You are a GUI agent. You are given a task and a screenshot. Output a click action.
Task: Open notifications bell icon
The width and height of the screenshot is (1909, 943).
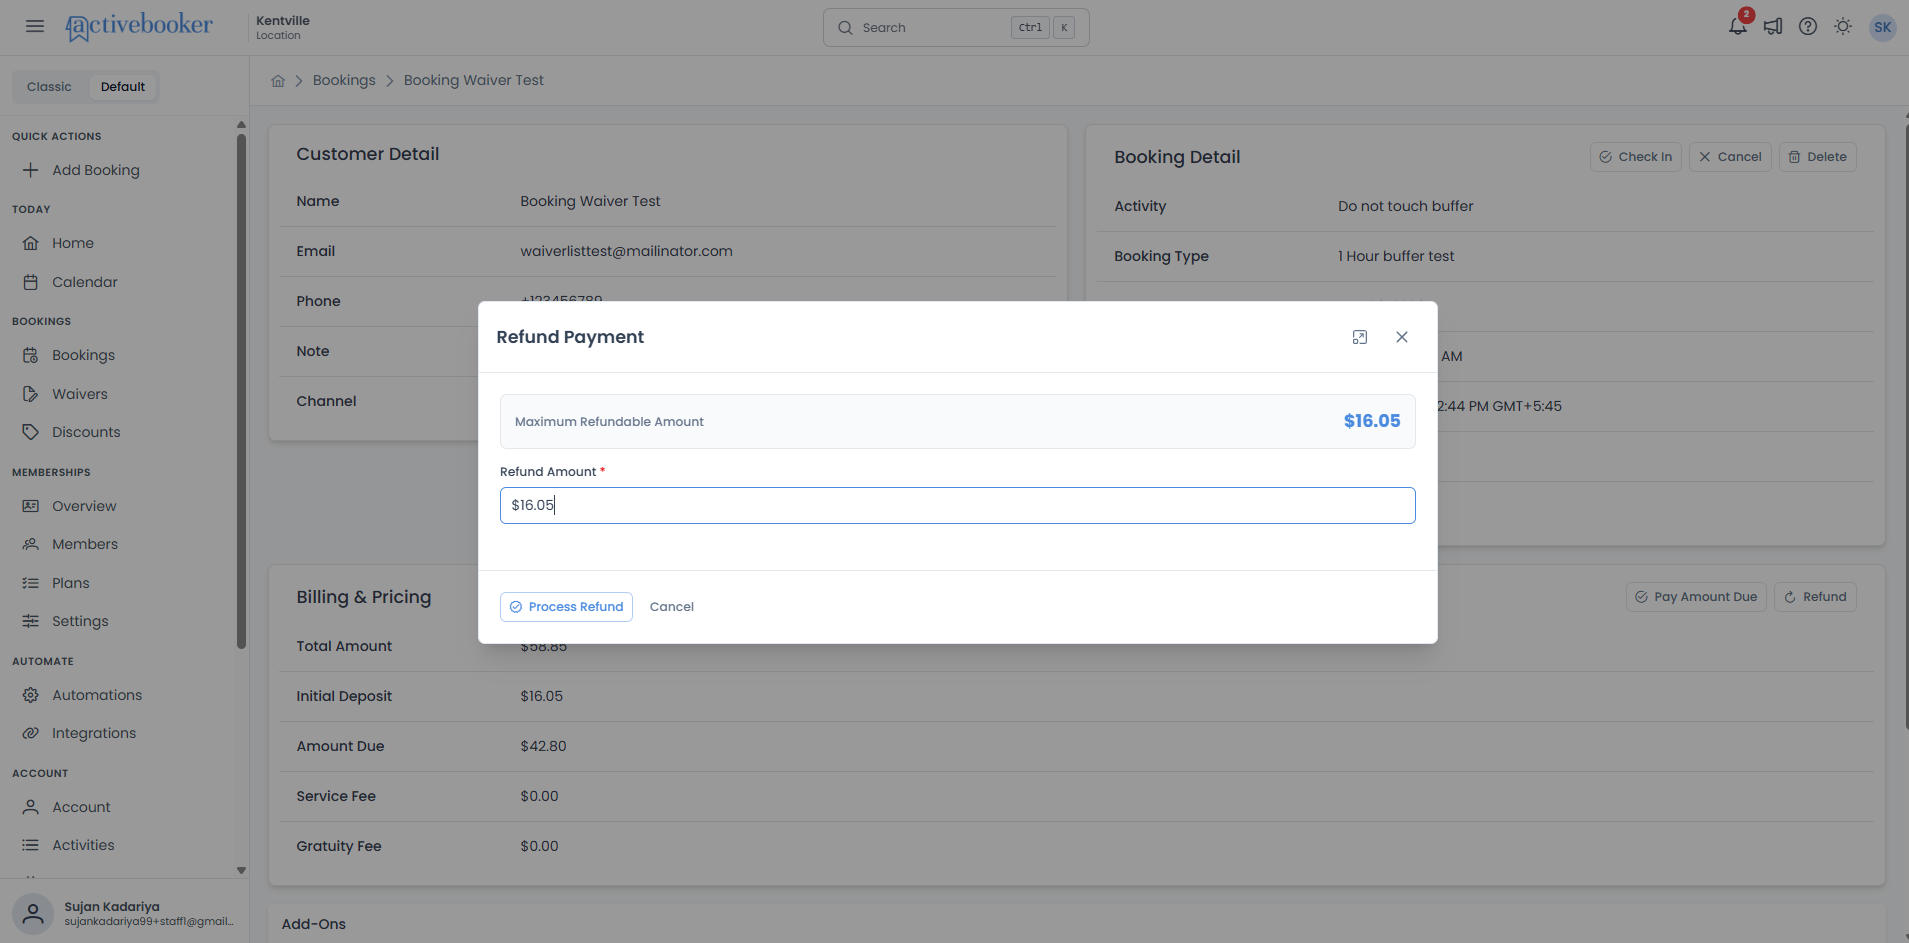pos(1738,26)
